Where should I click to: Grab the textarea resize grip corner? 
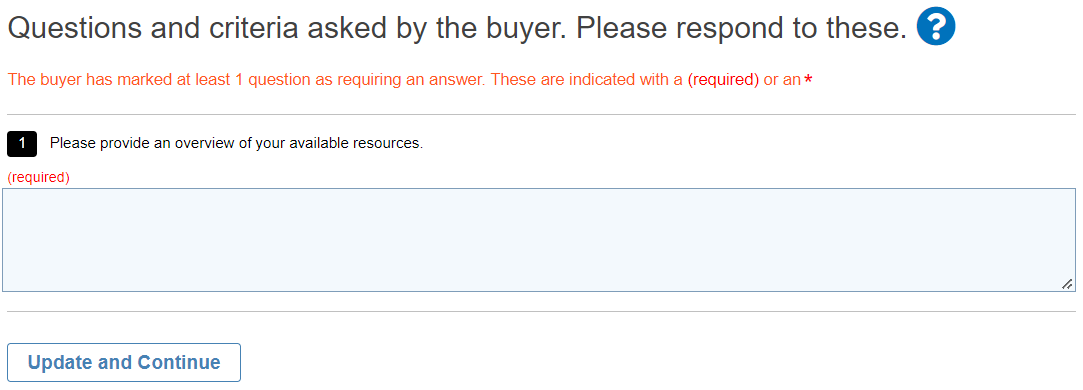(1067, 284)
